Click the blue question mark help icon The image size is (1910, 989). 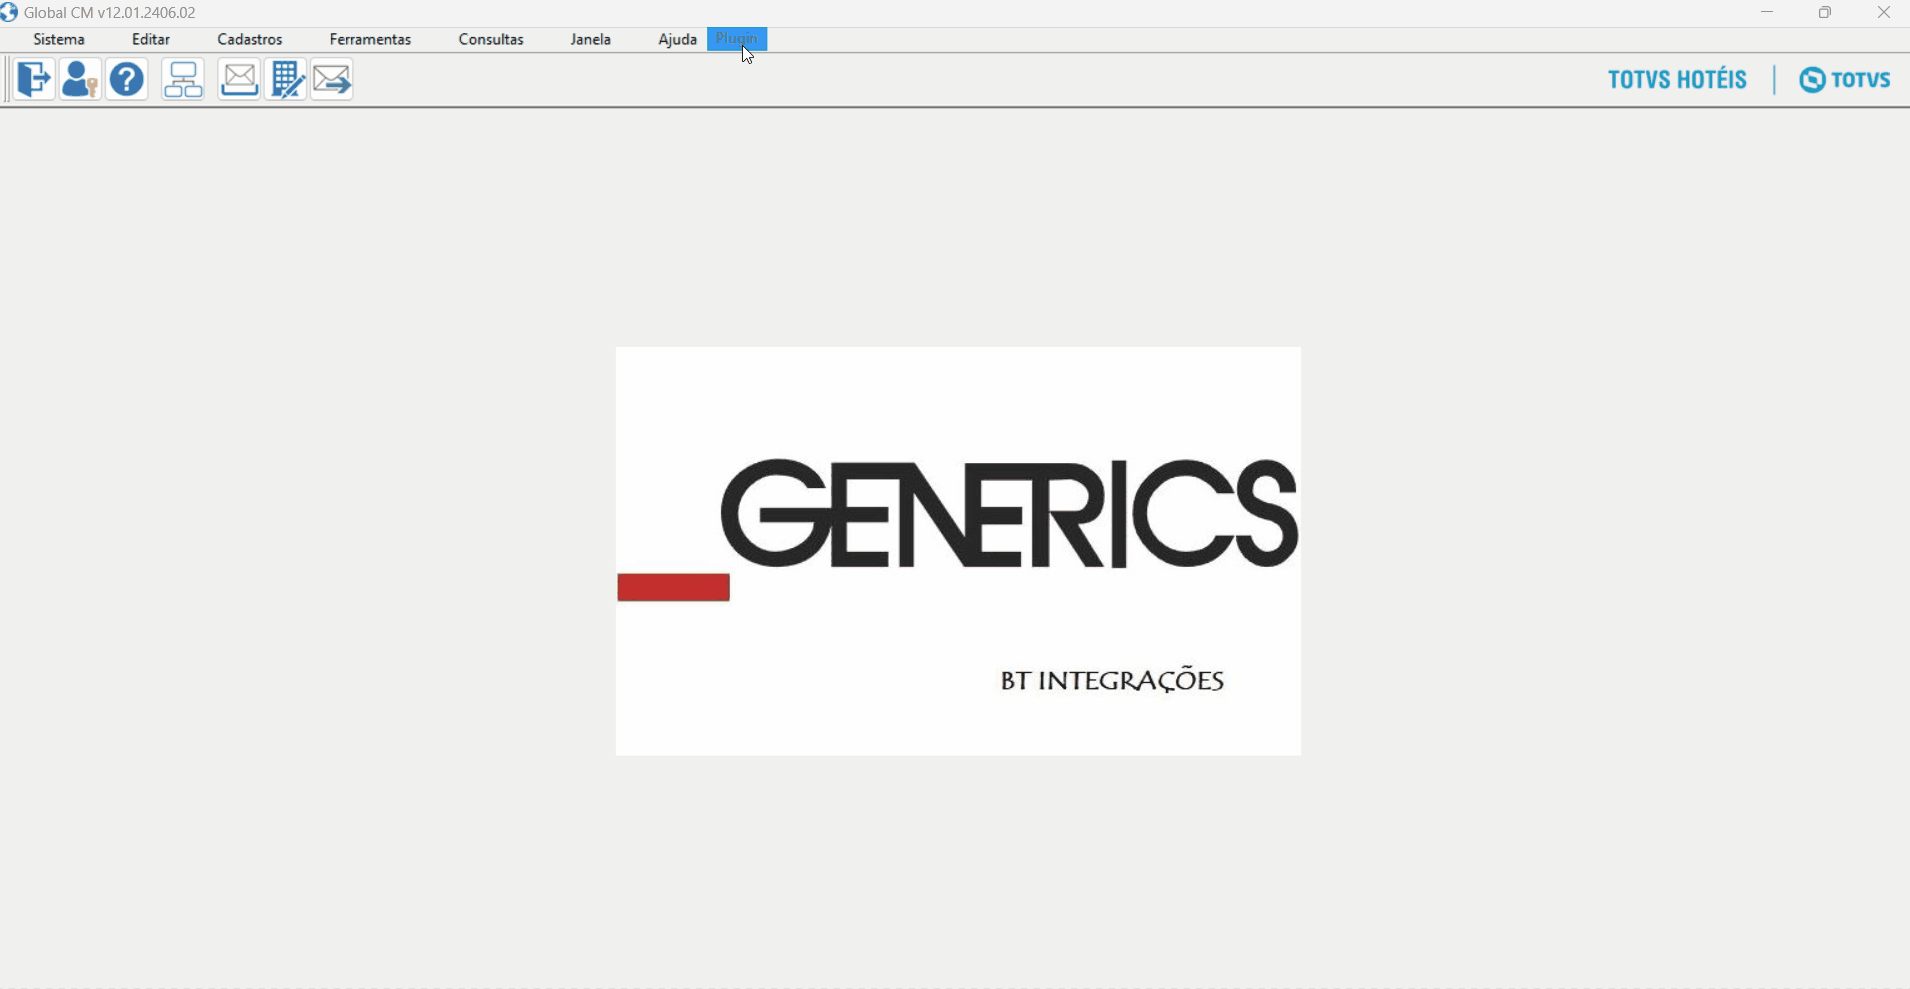[127, 79]
